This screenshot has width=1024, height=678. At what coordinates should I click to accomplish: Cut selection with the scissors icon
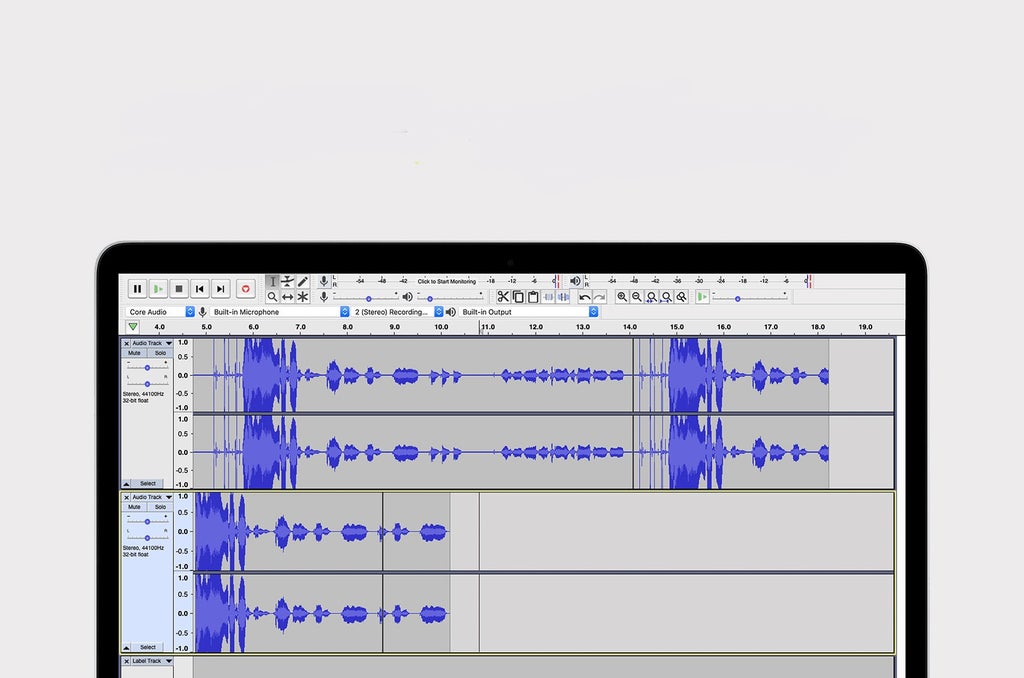(x=503, y=297)
